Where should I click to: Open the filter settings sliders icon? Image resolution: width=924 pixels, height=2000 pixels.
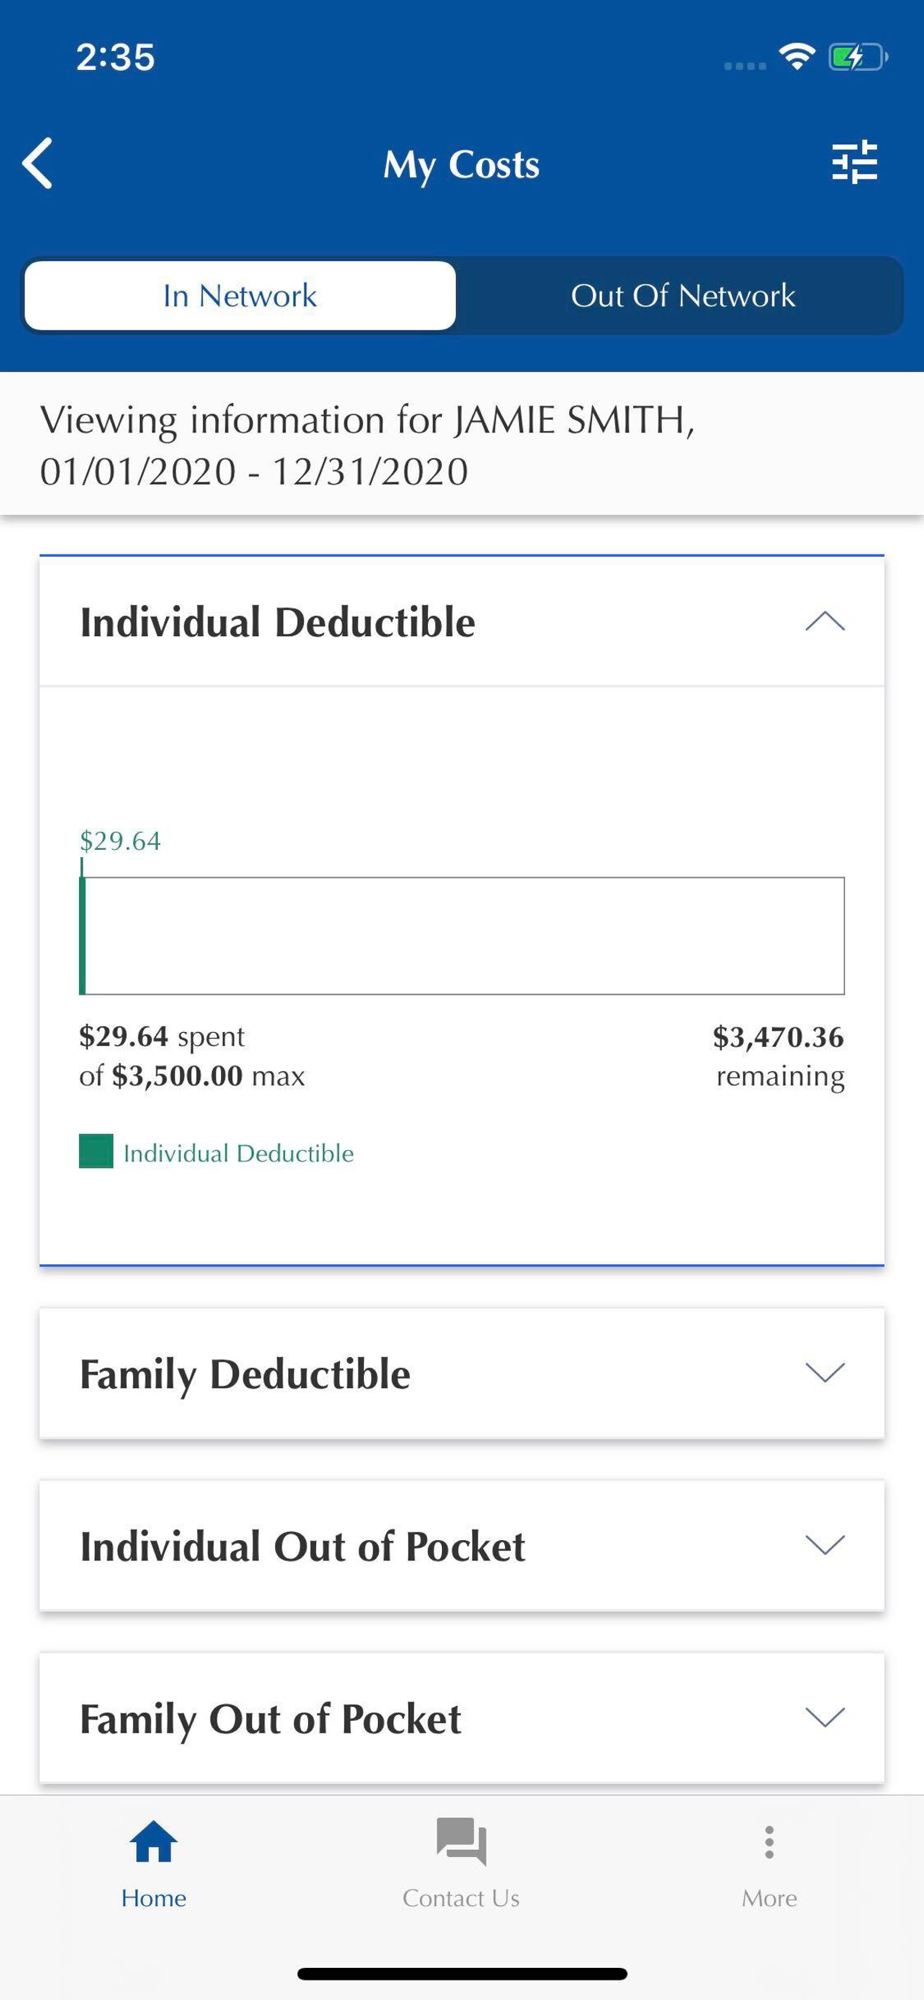coord(854,162)
